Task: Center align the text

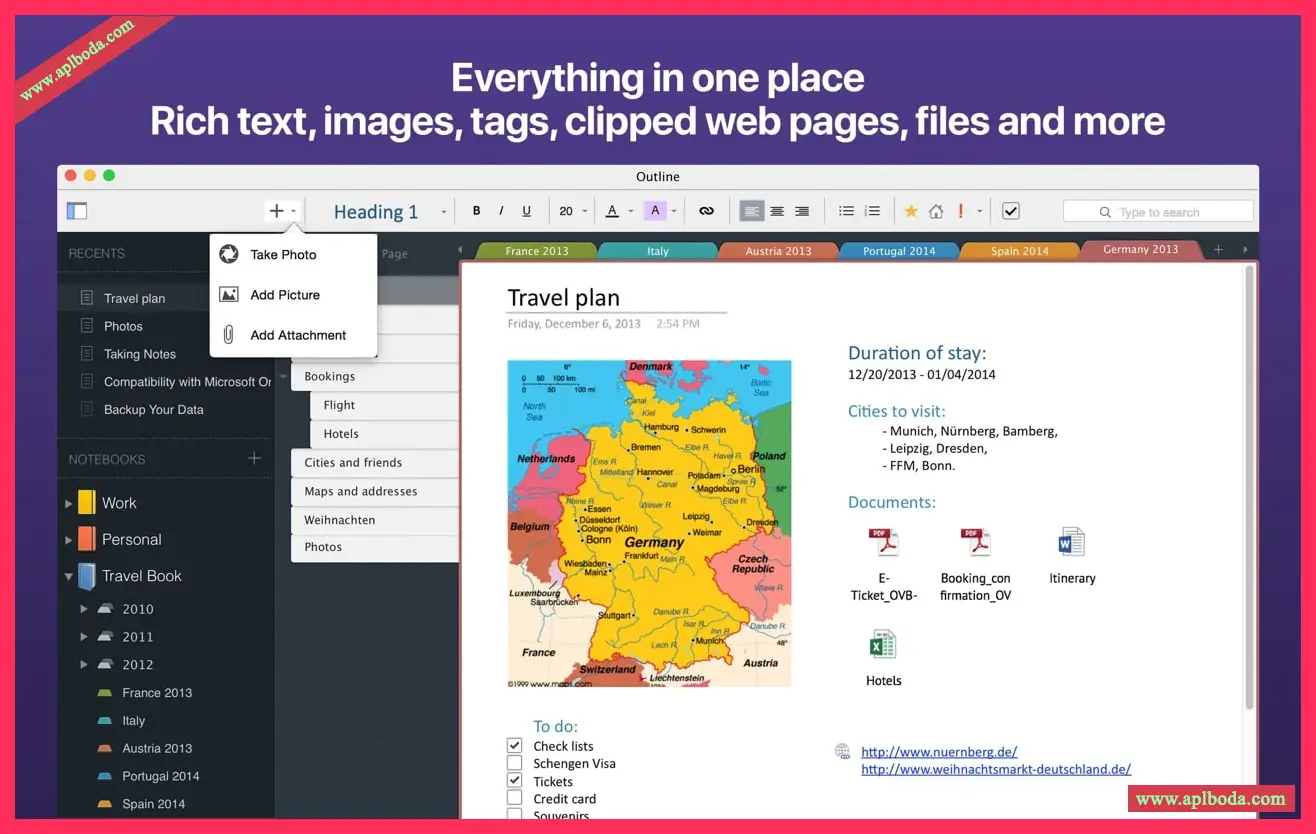Action: pos(776,211)
